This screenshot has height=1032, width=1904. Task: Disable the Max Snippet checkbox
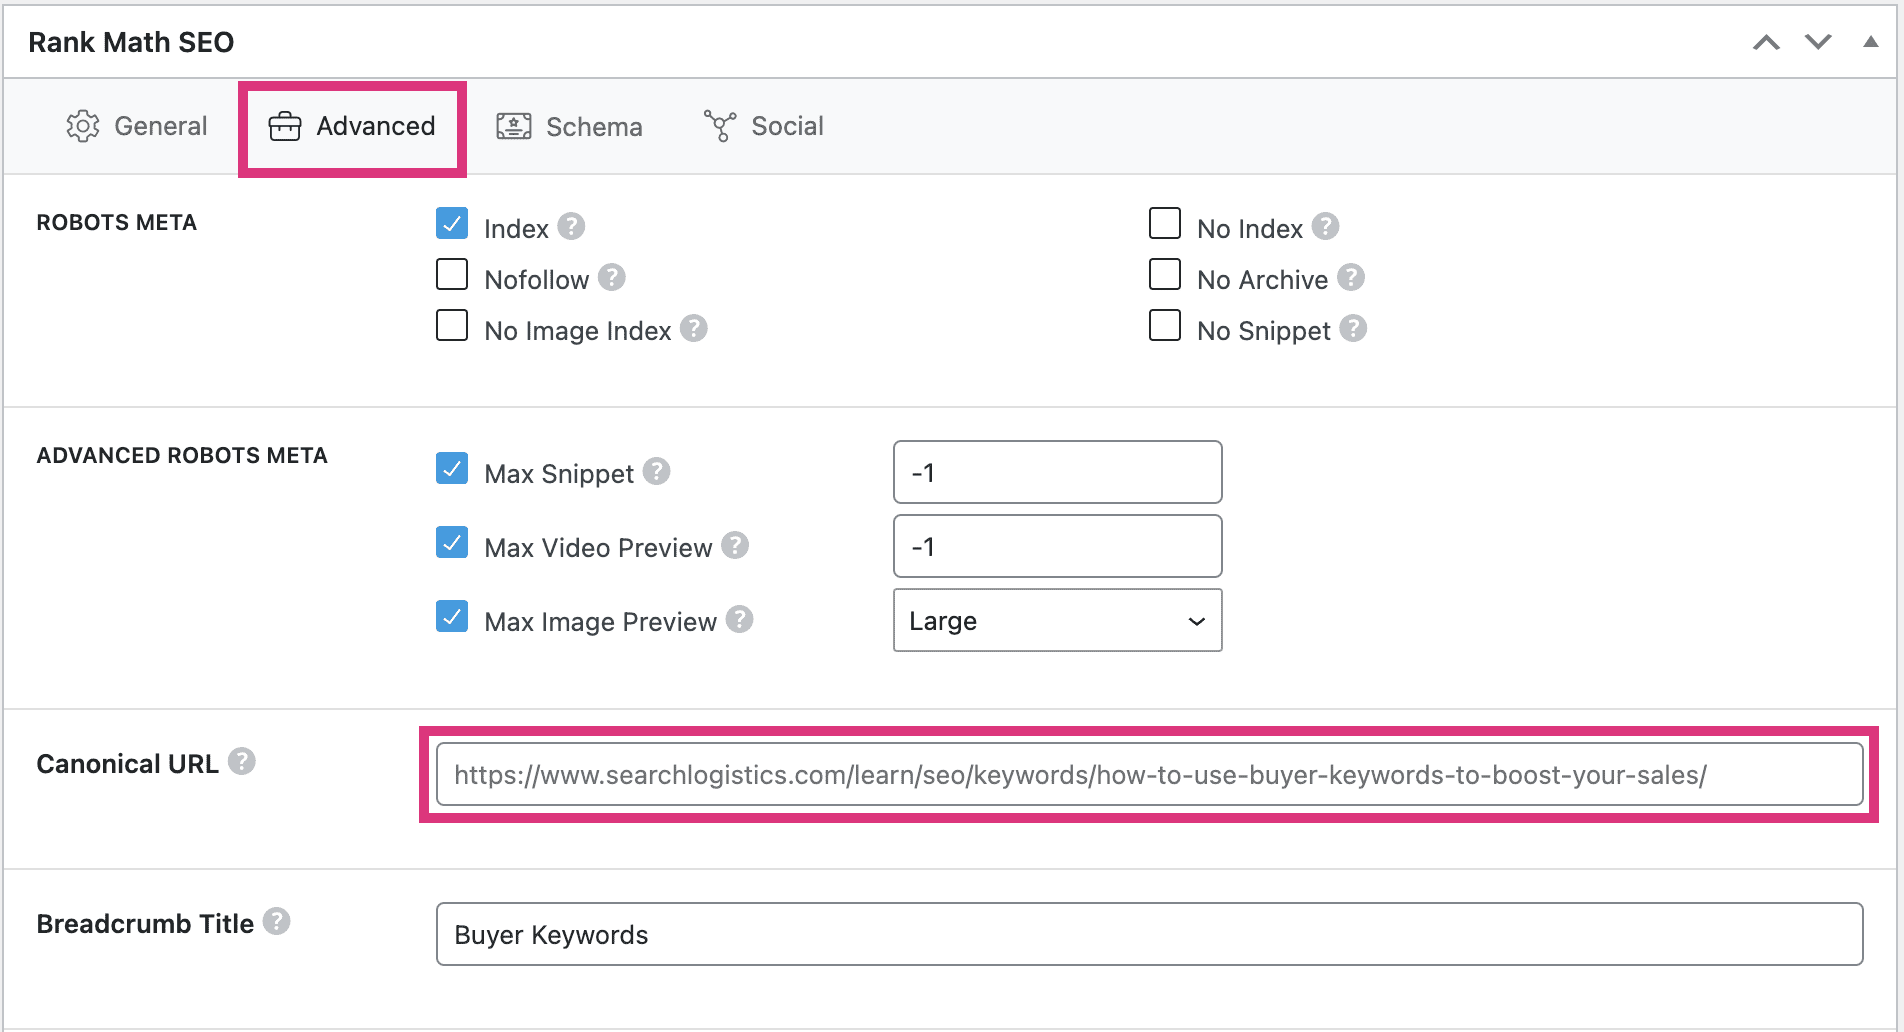(452, 468)
